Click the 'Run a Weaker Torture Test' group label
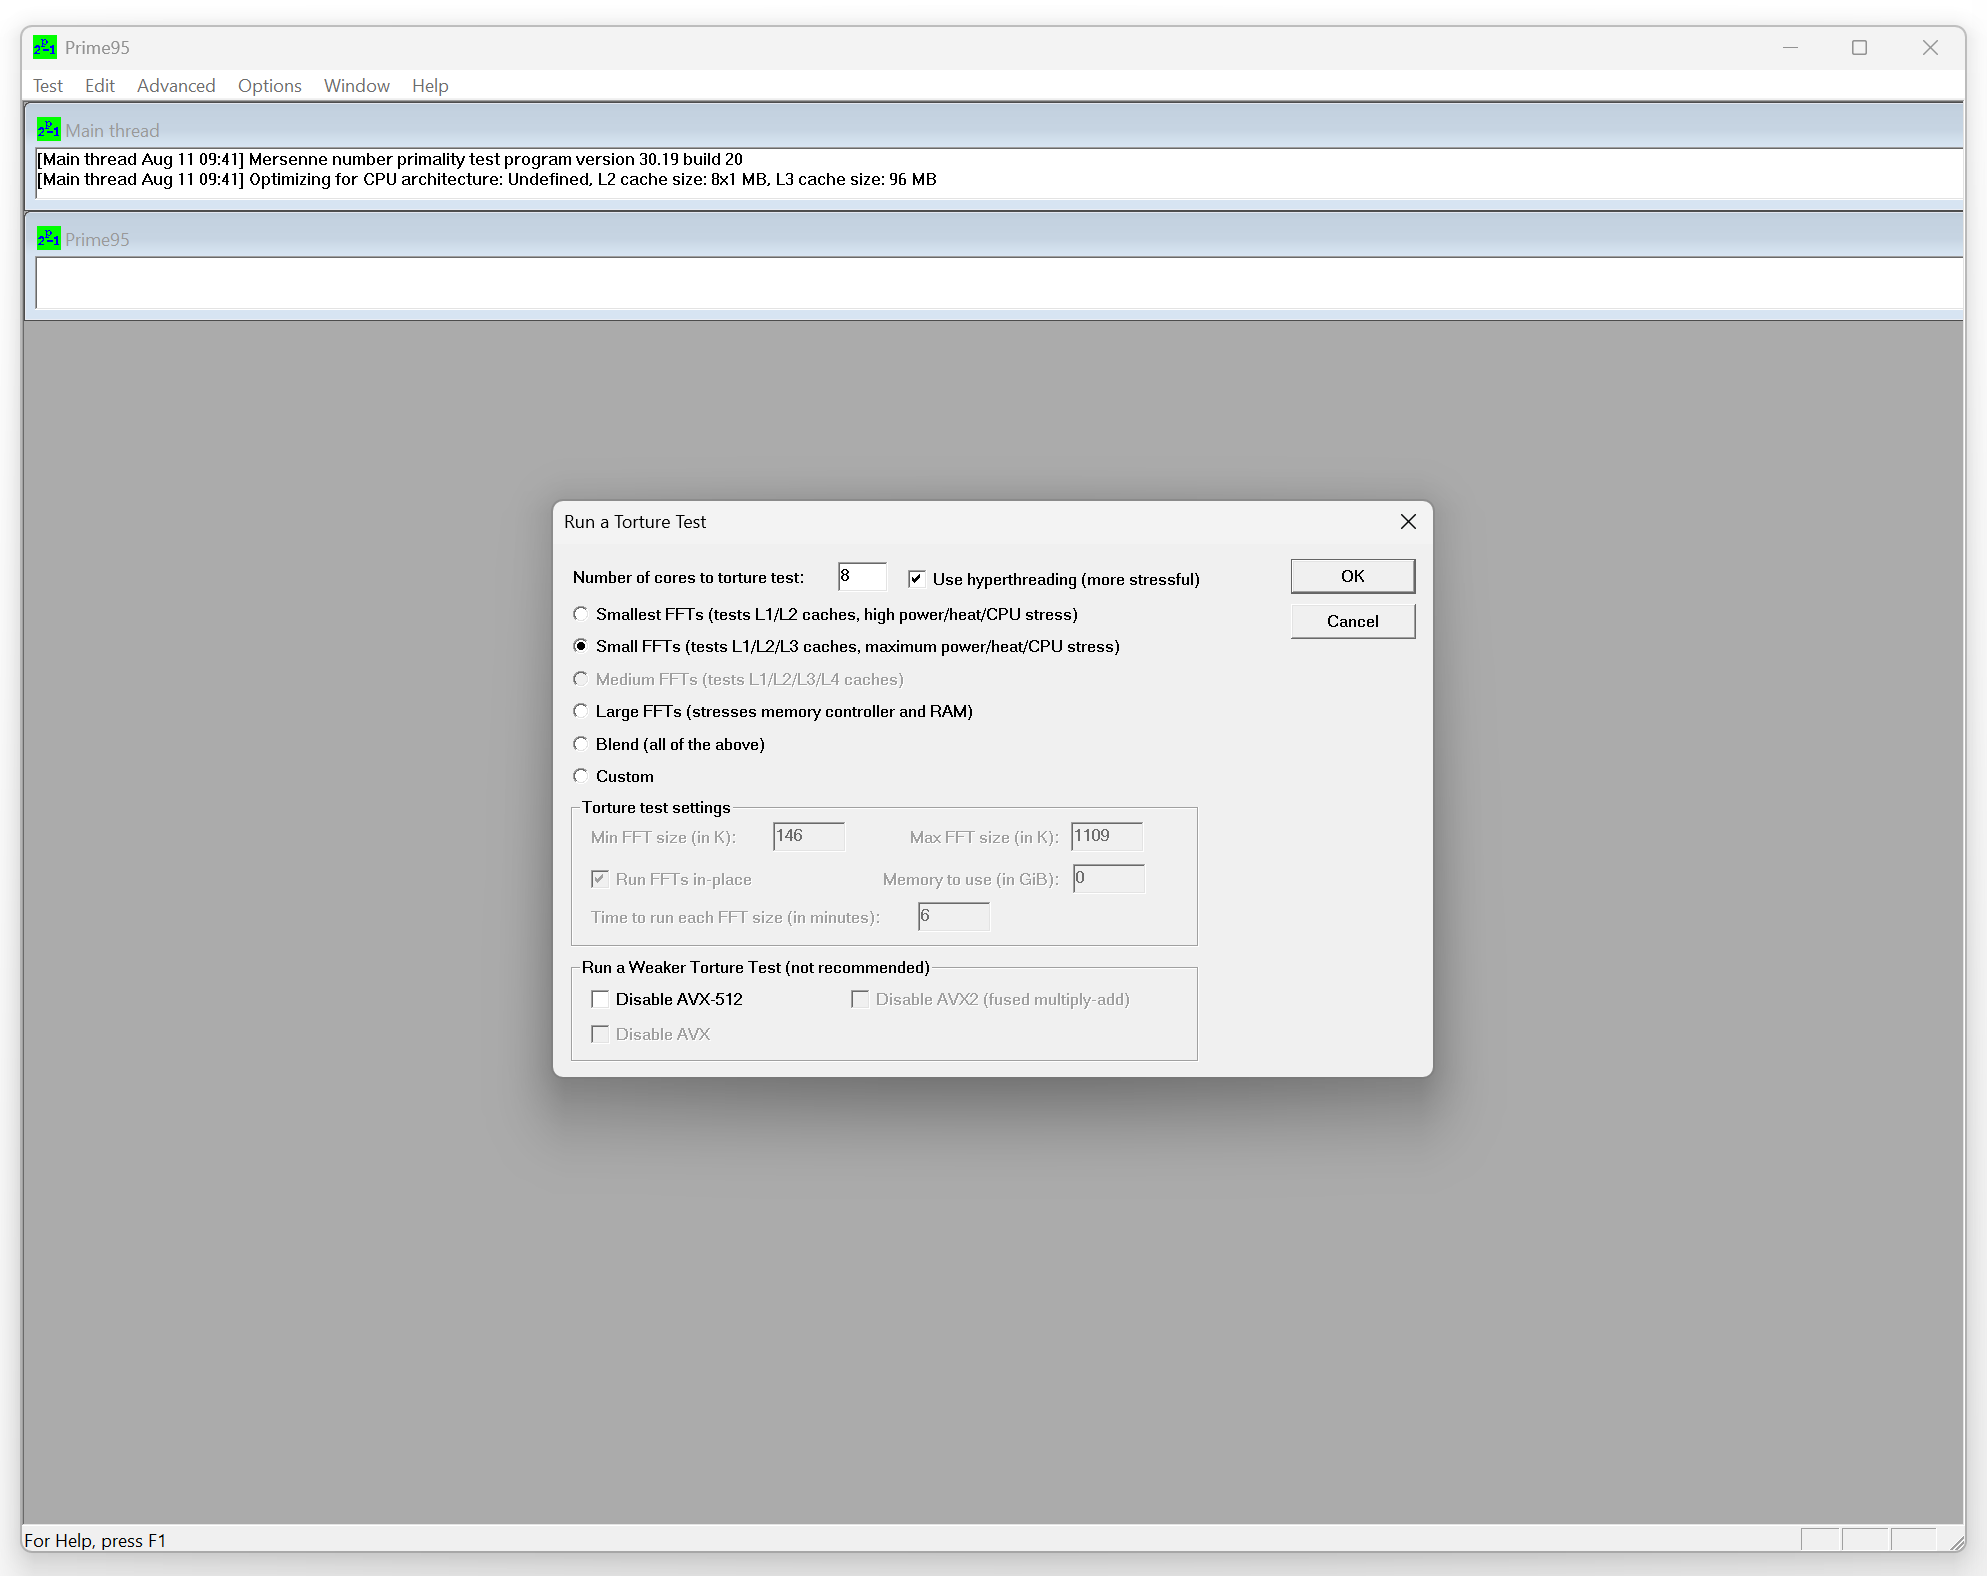Viewport: 1987px width, 1576px height. pyautogui.click(x=755, y=968)
